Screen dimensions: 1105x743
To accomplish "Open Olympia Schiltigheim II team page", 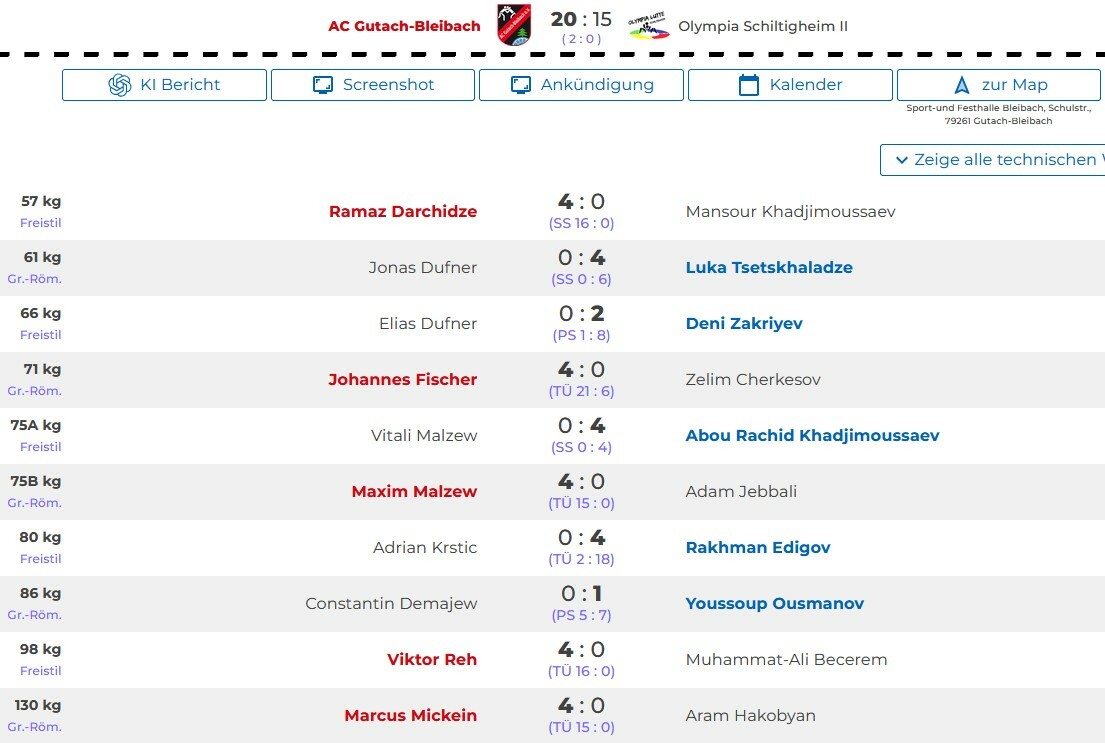I will 763,26.
